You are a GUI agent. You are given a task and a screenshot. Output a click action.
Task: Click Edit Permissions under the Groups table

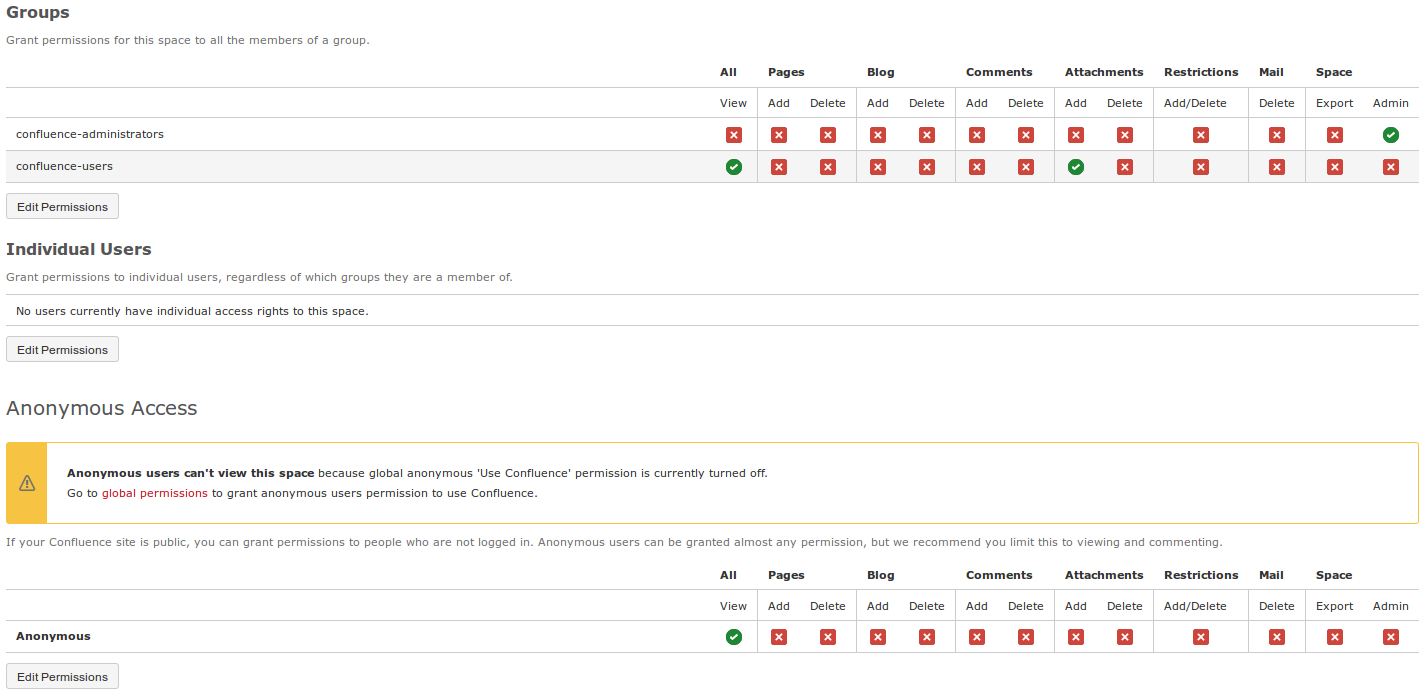[x=62, y=206]
